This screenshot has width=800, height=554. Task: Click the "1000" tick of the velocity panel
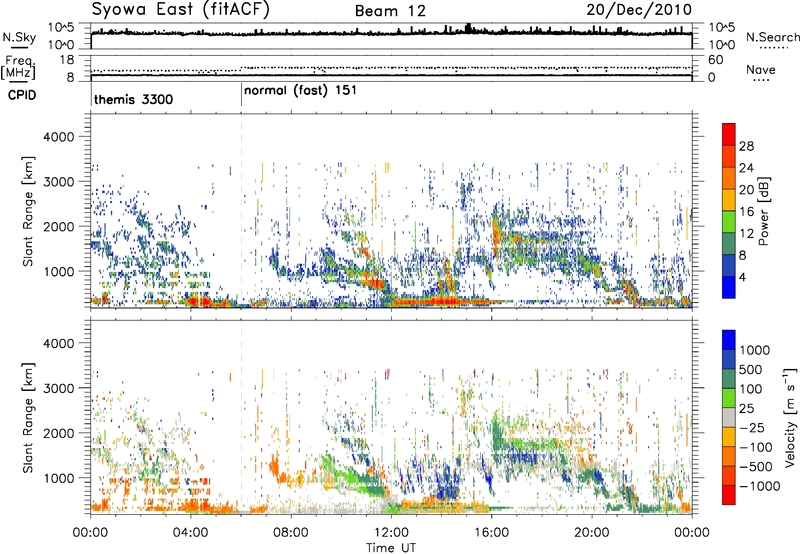58,478
